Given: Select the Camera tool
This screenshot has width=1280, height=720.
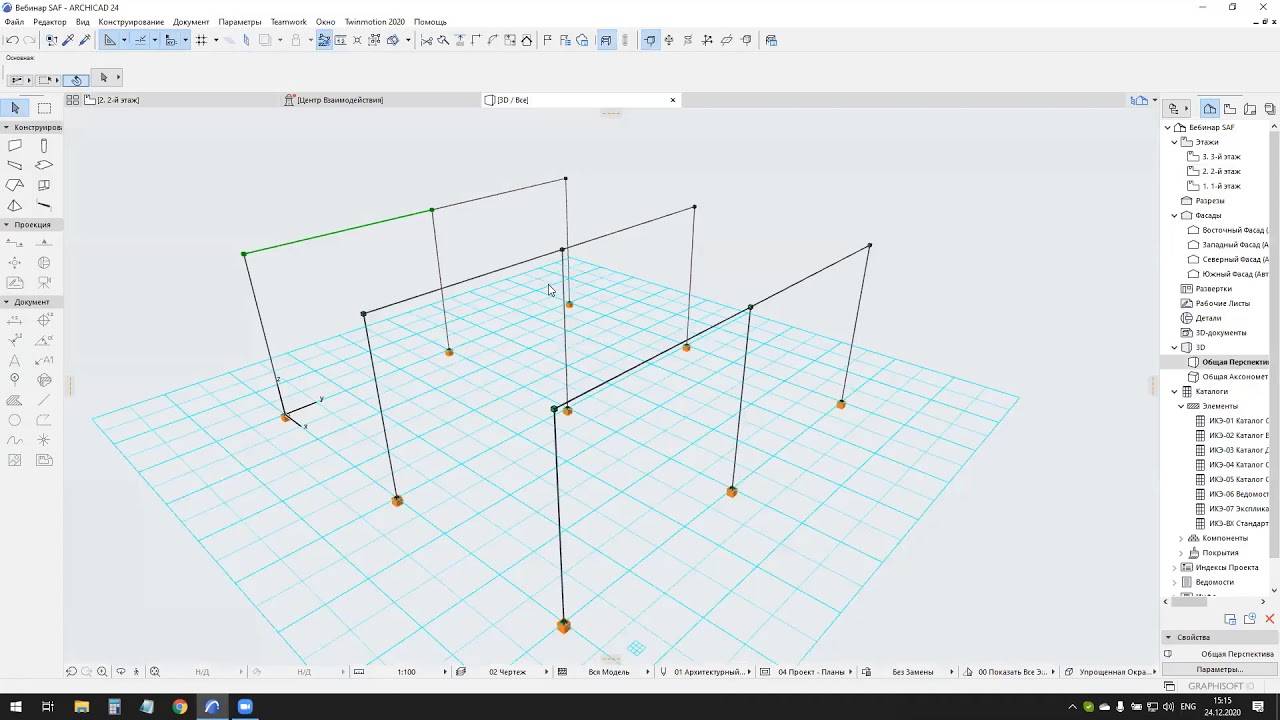Looking at the screenshot, I should click(44, 282).
